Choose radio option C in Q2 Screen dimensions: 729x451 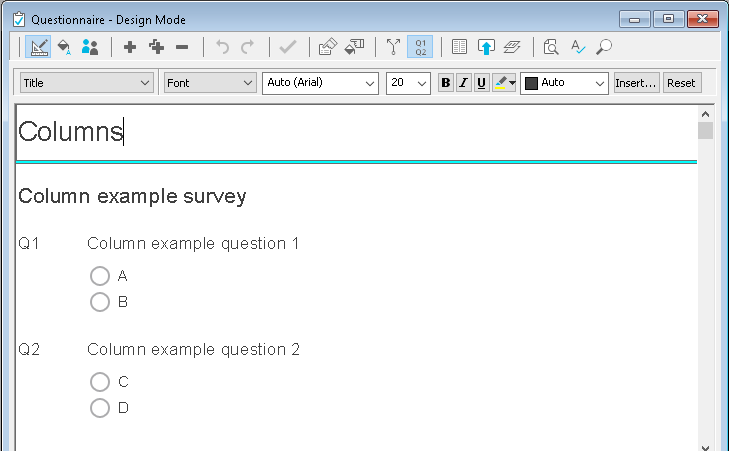100,382
